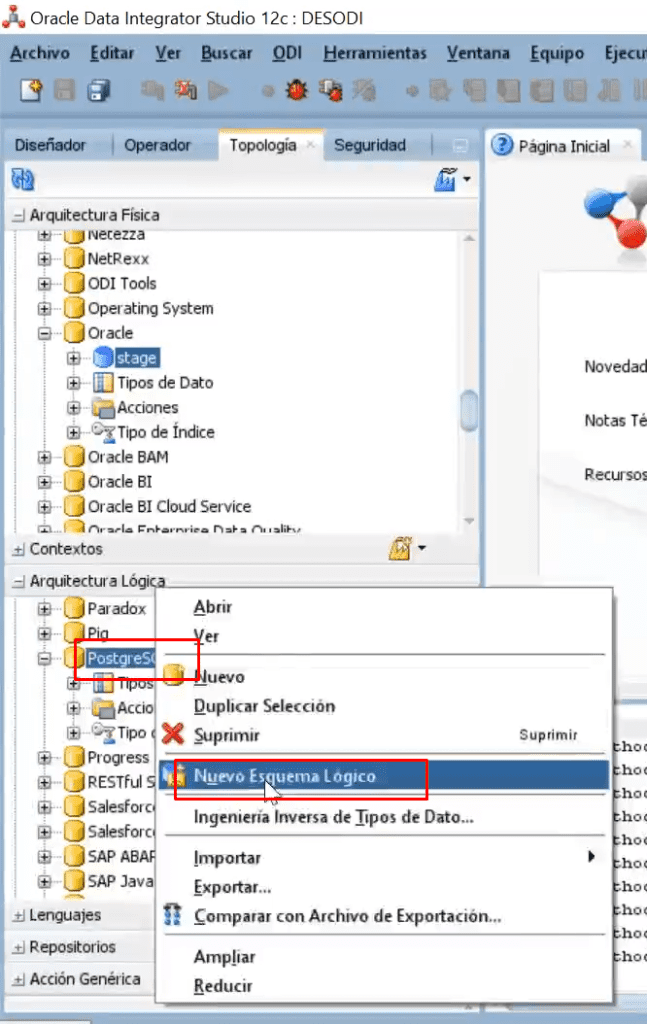Click the Save All toolbar icon
Screen dimensions: 647x1024
(99, 90)
